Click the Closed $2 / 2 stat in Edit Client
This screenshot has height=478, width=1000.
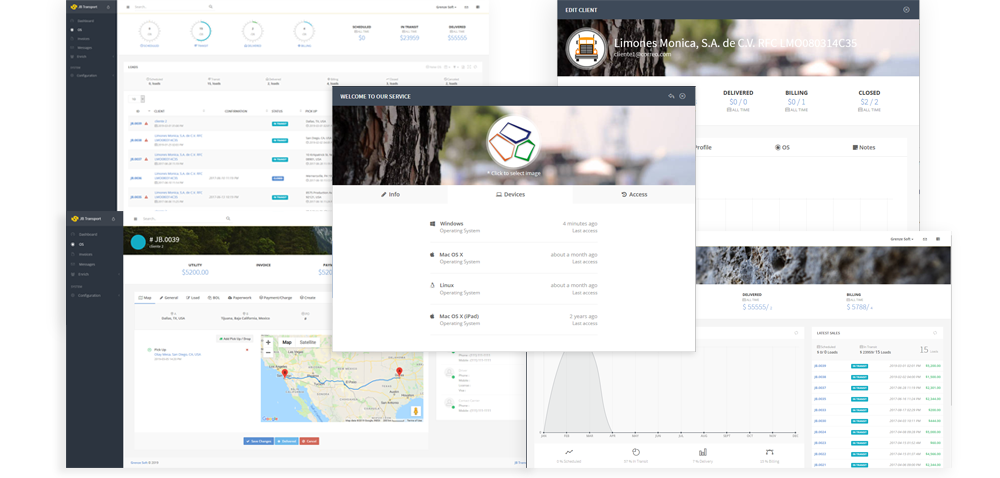(x=869, y=101)
